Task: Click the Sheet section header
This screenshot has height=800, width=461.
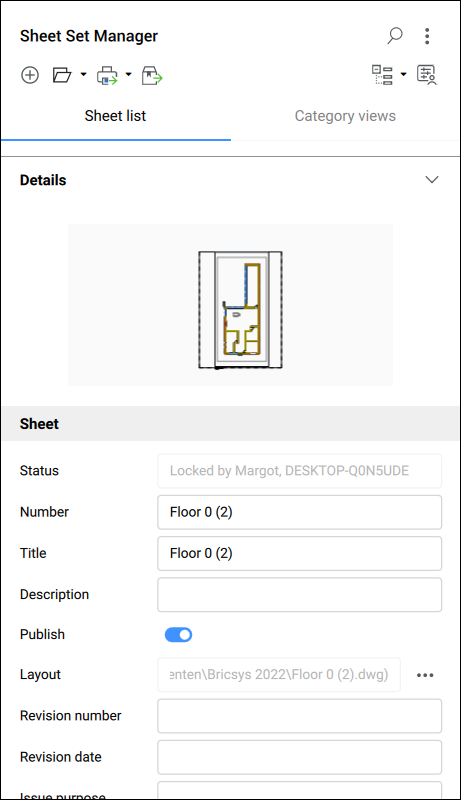Action: click(230, 423)
